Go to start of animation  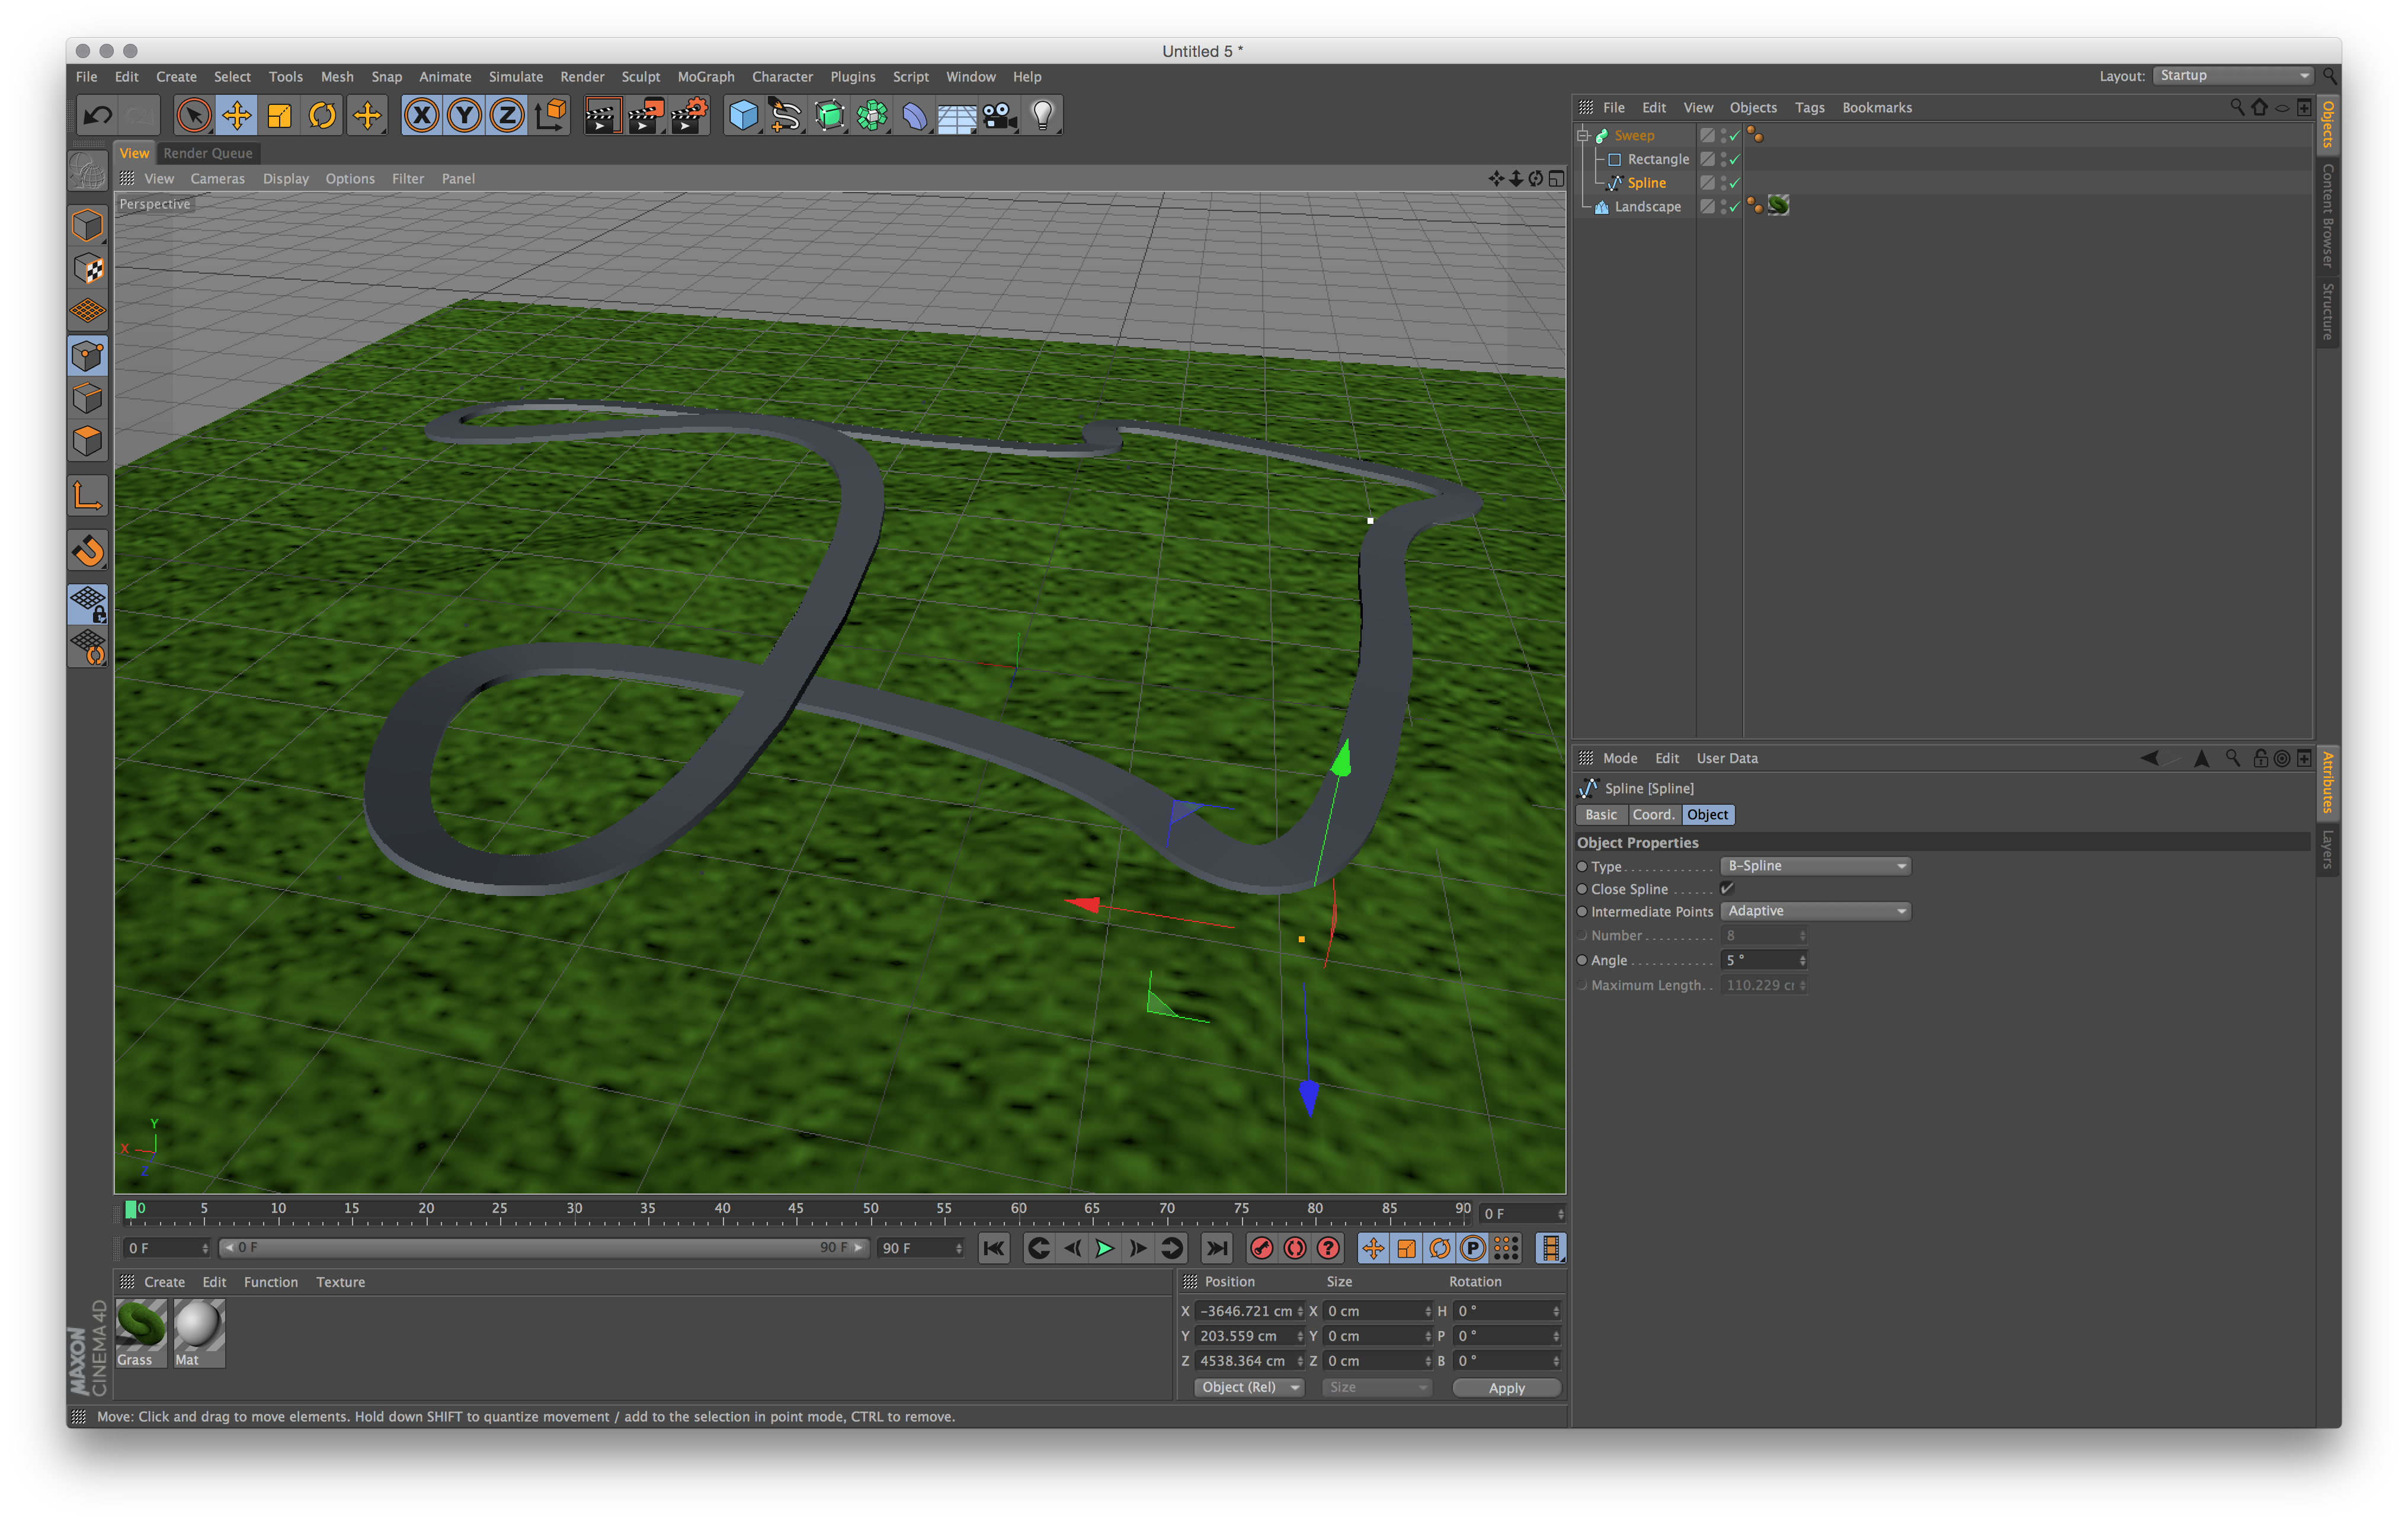994,1248
